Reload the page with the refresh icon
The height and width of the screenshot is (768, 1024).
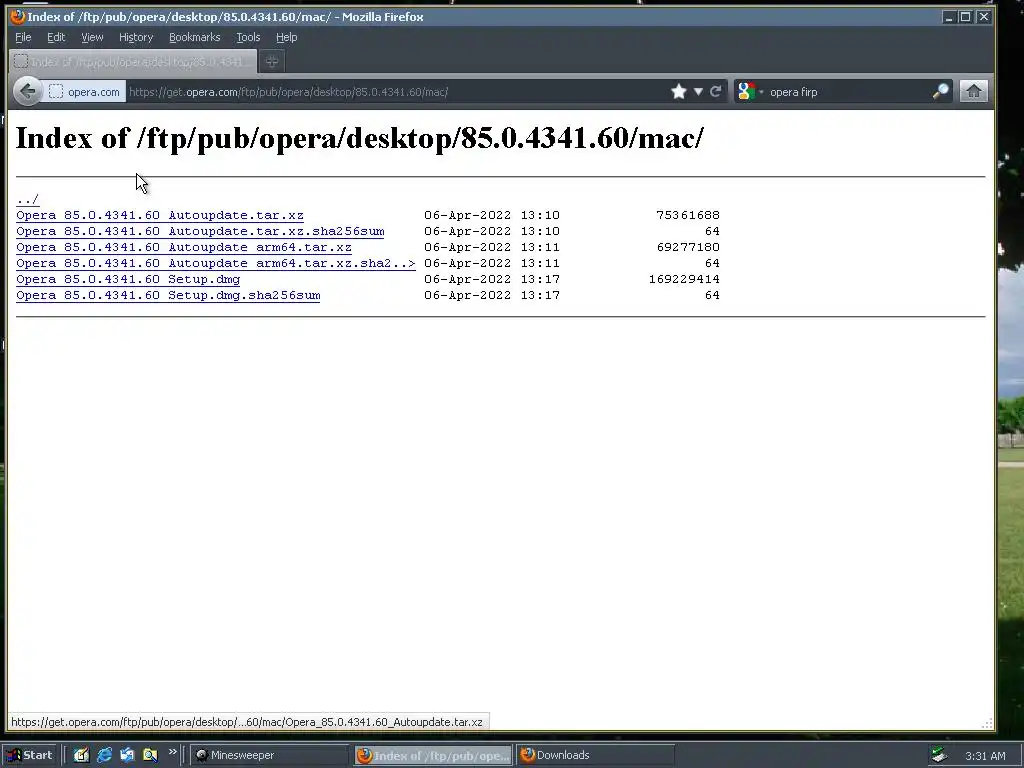(x=716, y=91)
